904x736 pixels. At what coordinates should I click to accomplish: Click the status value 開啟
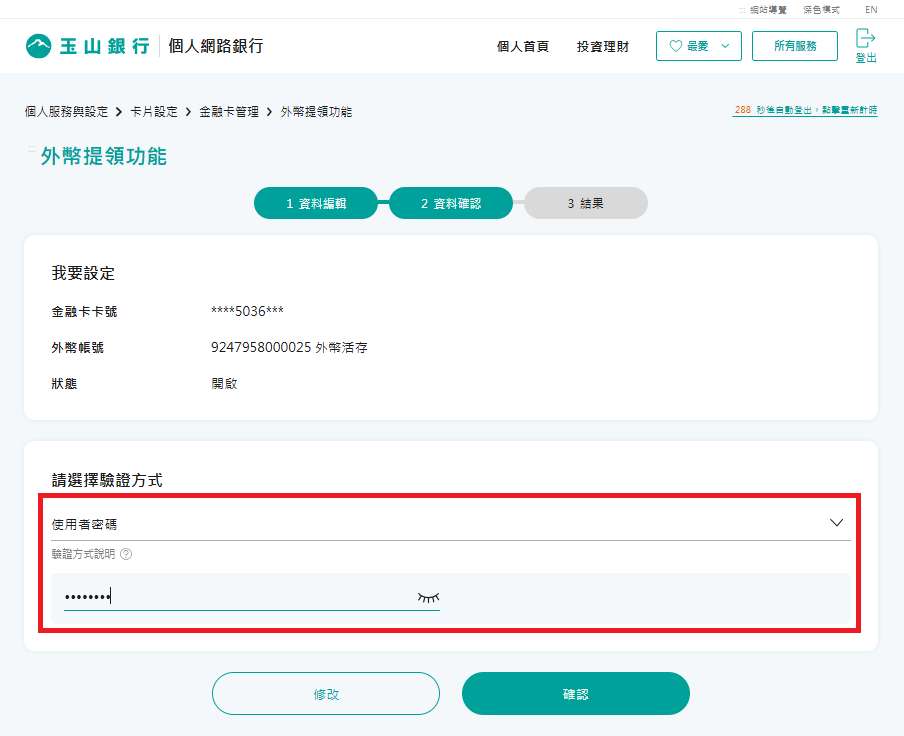pos(224,384)
